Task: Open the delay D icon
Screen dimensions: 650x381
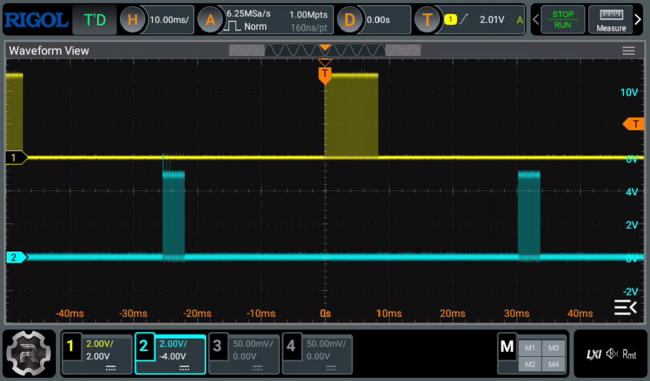Action: point(349,19)
